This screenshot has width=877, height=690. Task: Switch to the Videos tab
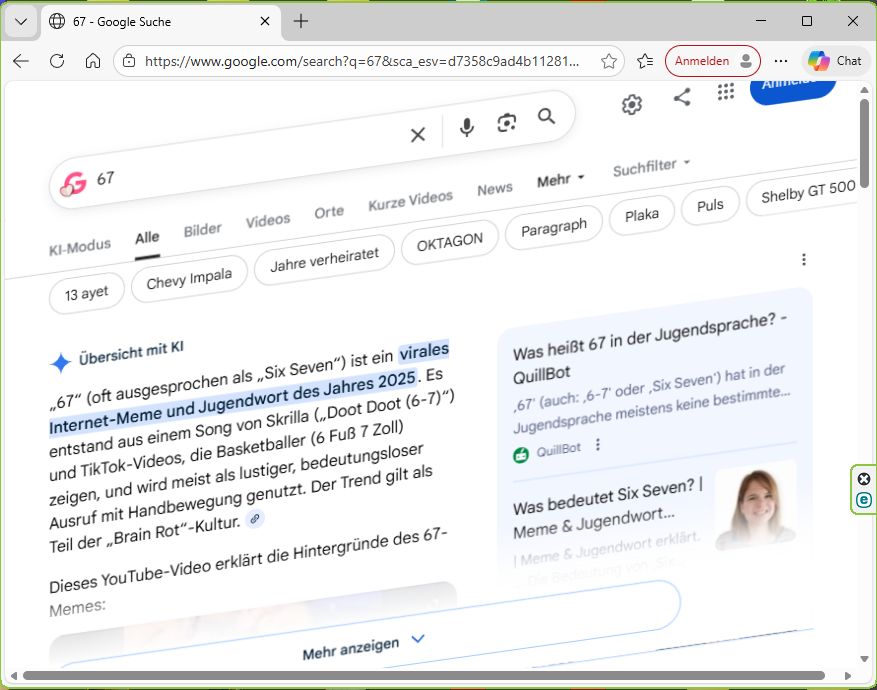268,220
